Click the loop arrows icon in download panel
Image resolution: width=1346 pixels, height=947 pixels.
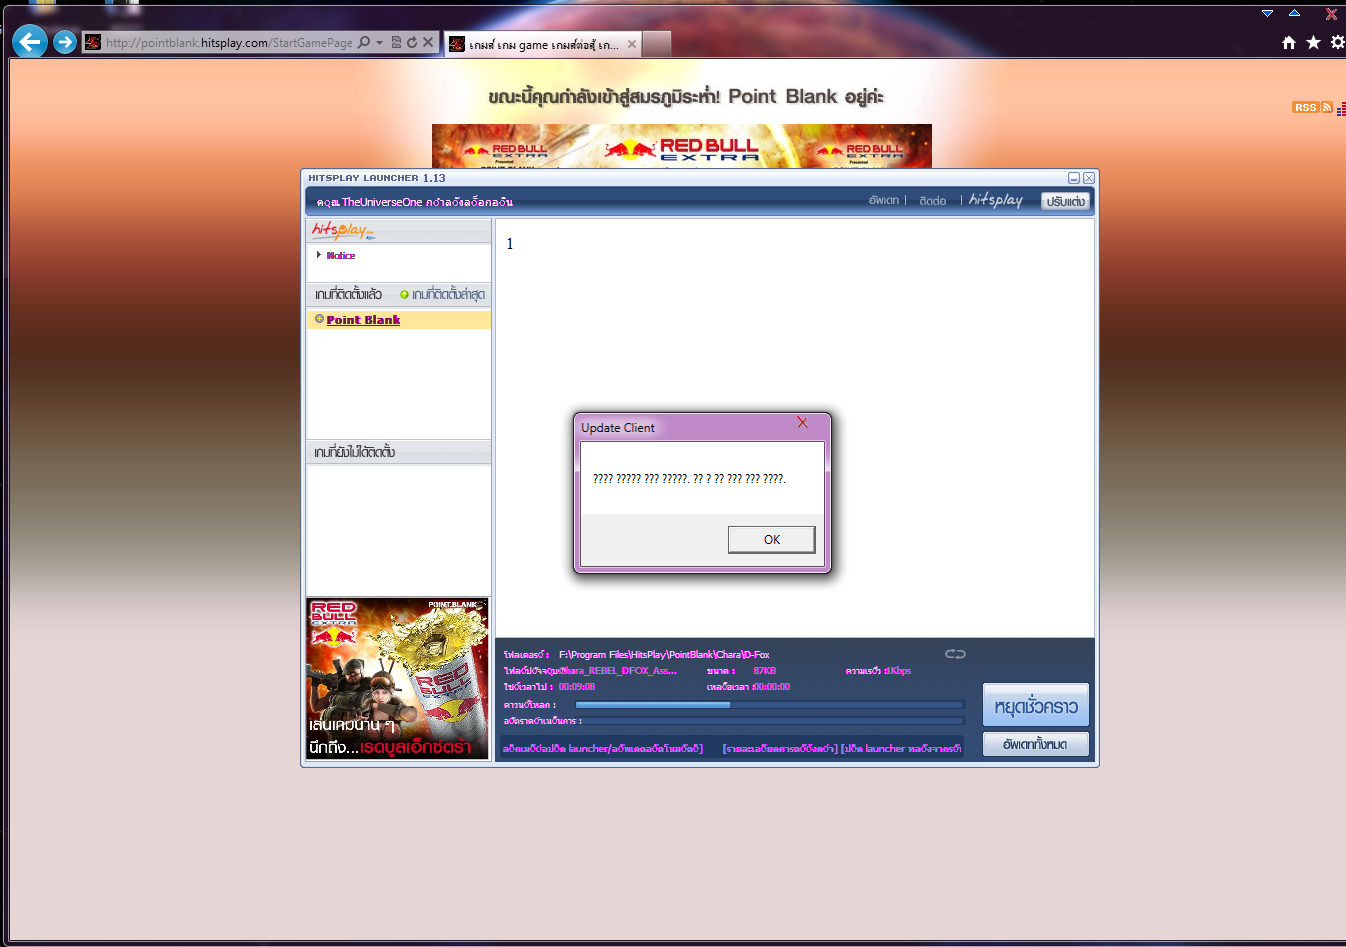955,654
